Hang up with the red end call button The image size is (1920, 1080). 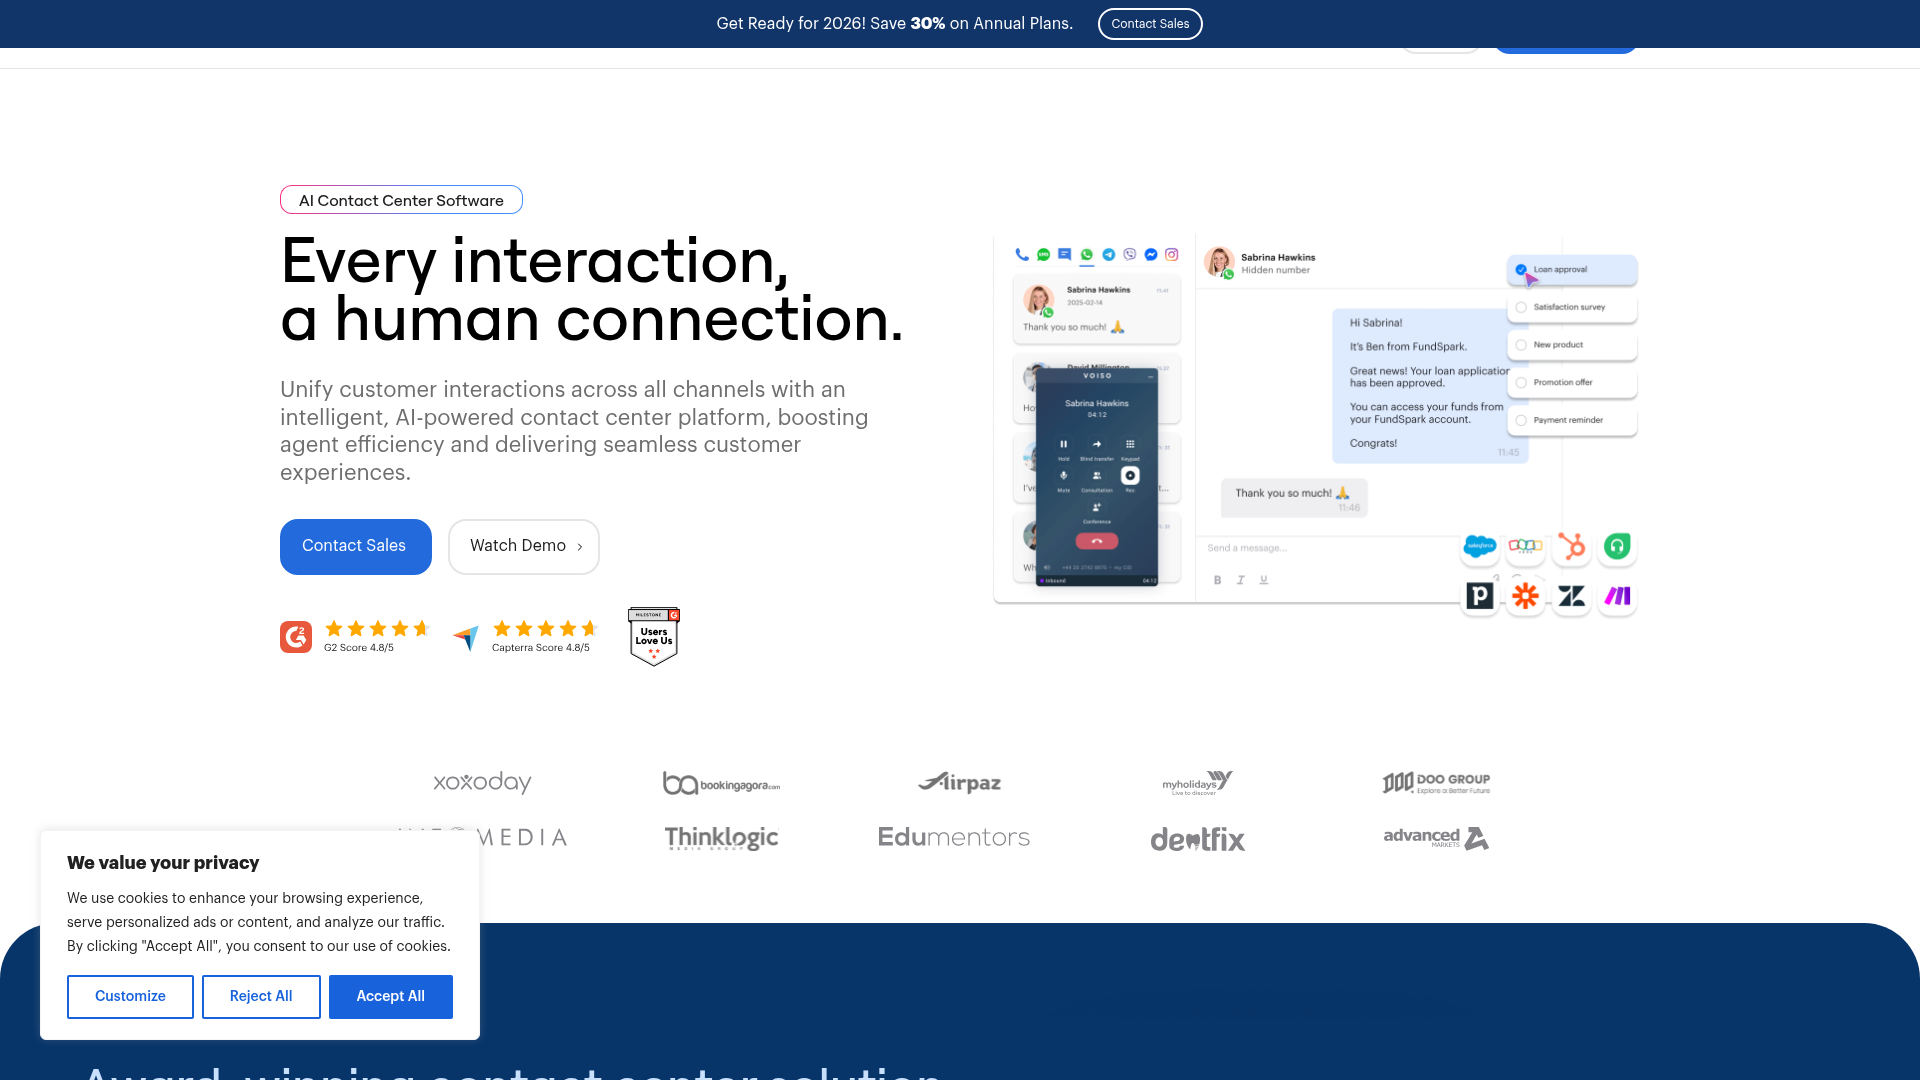pos(1097,539)
